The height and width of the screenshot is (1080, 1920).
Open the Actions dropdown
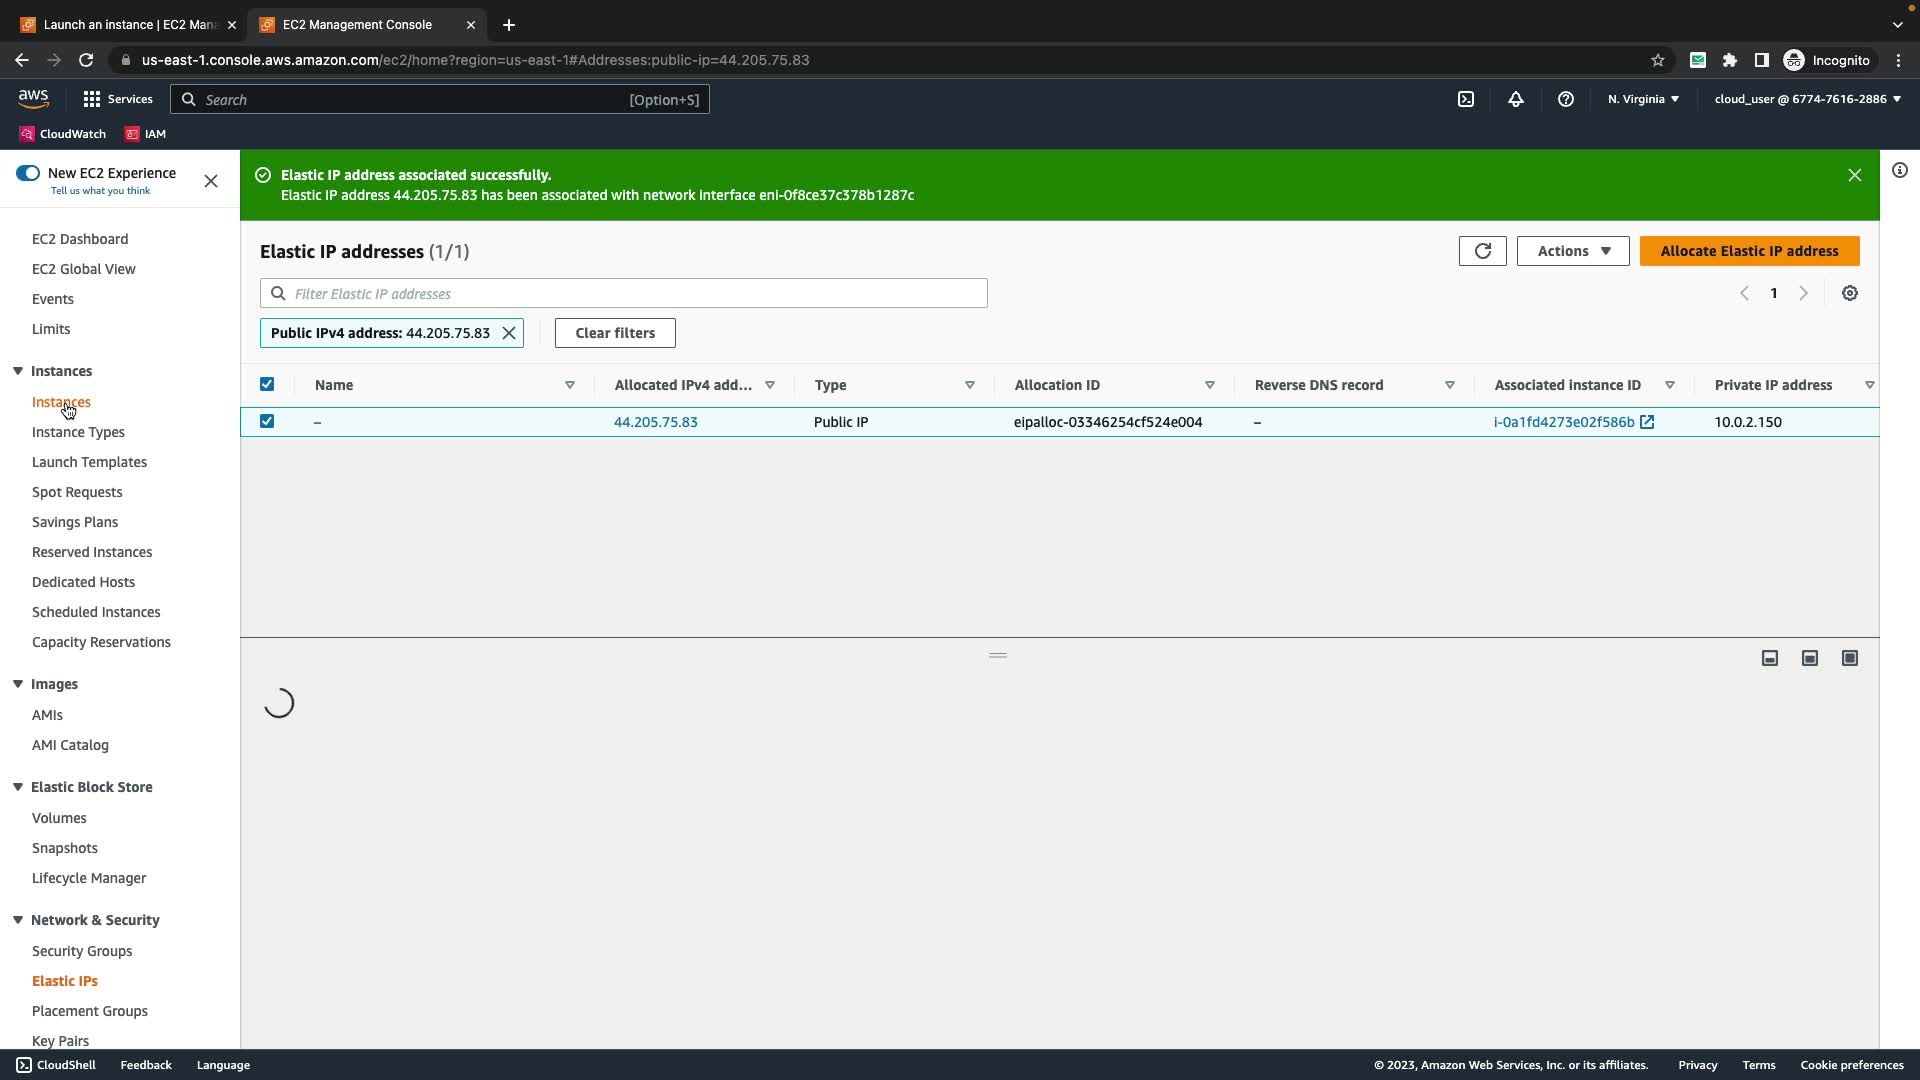[1573, 251]
